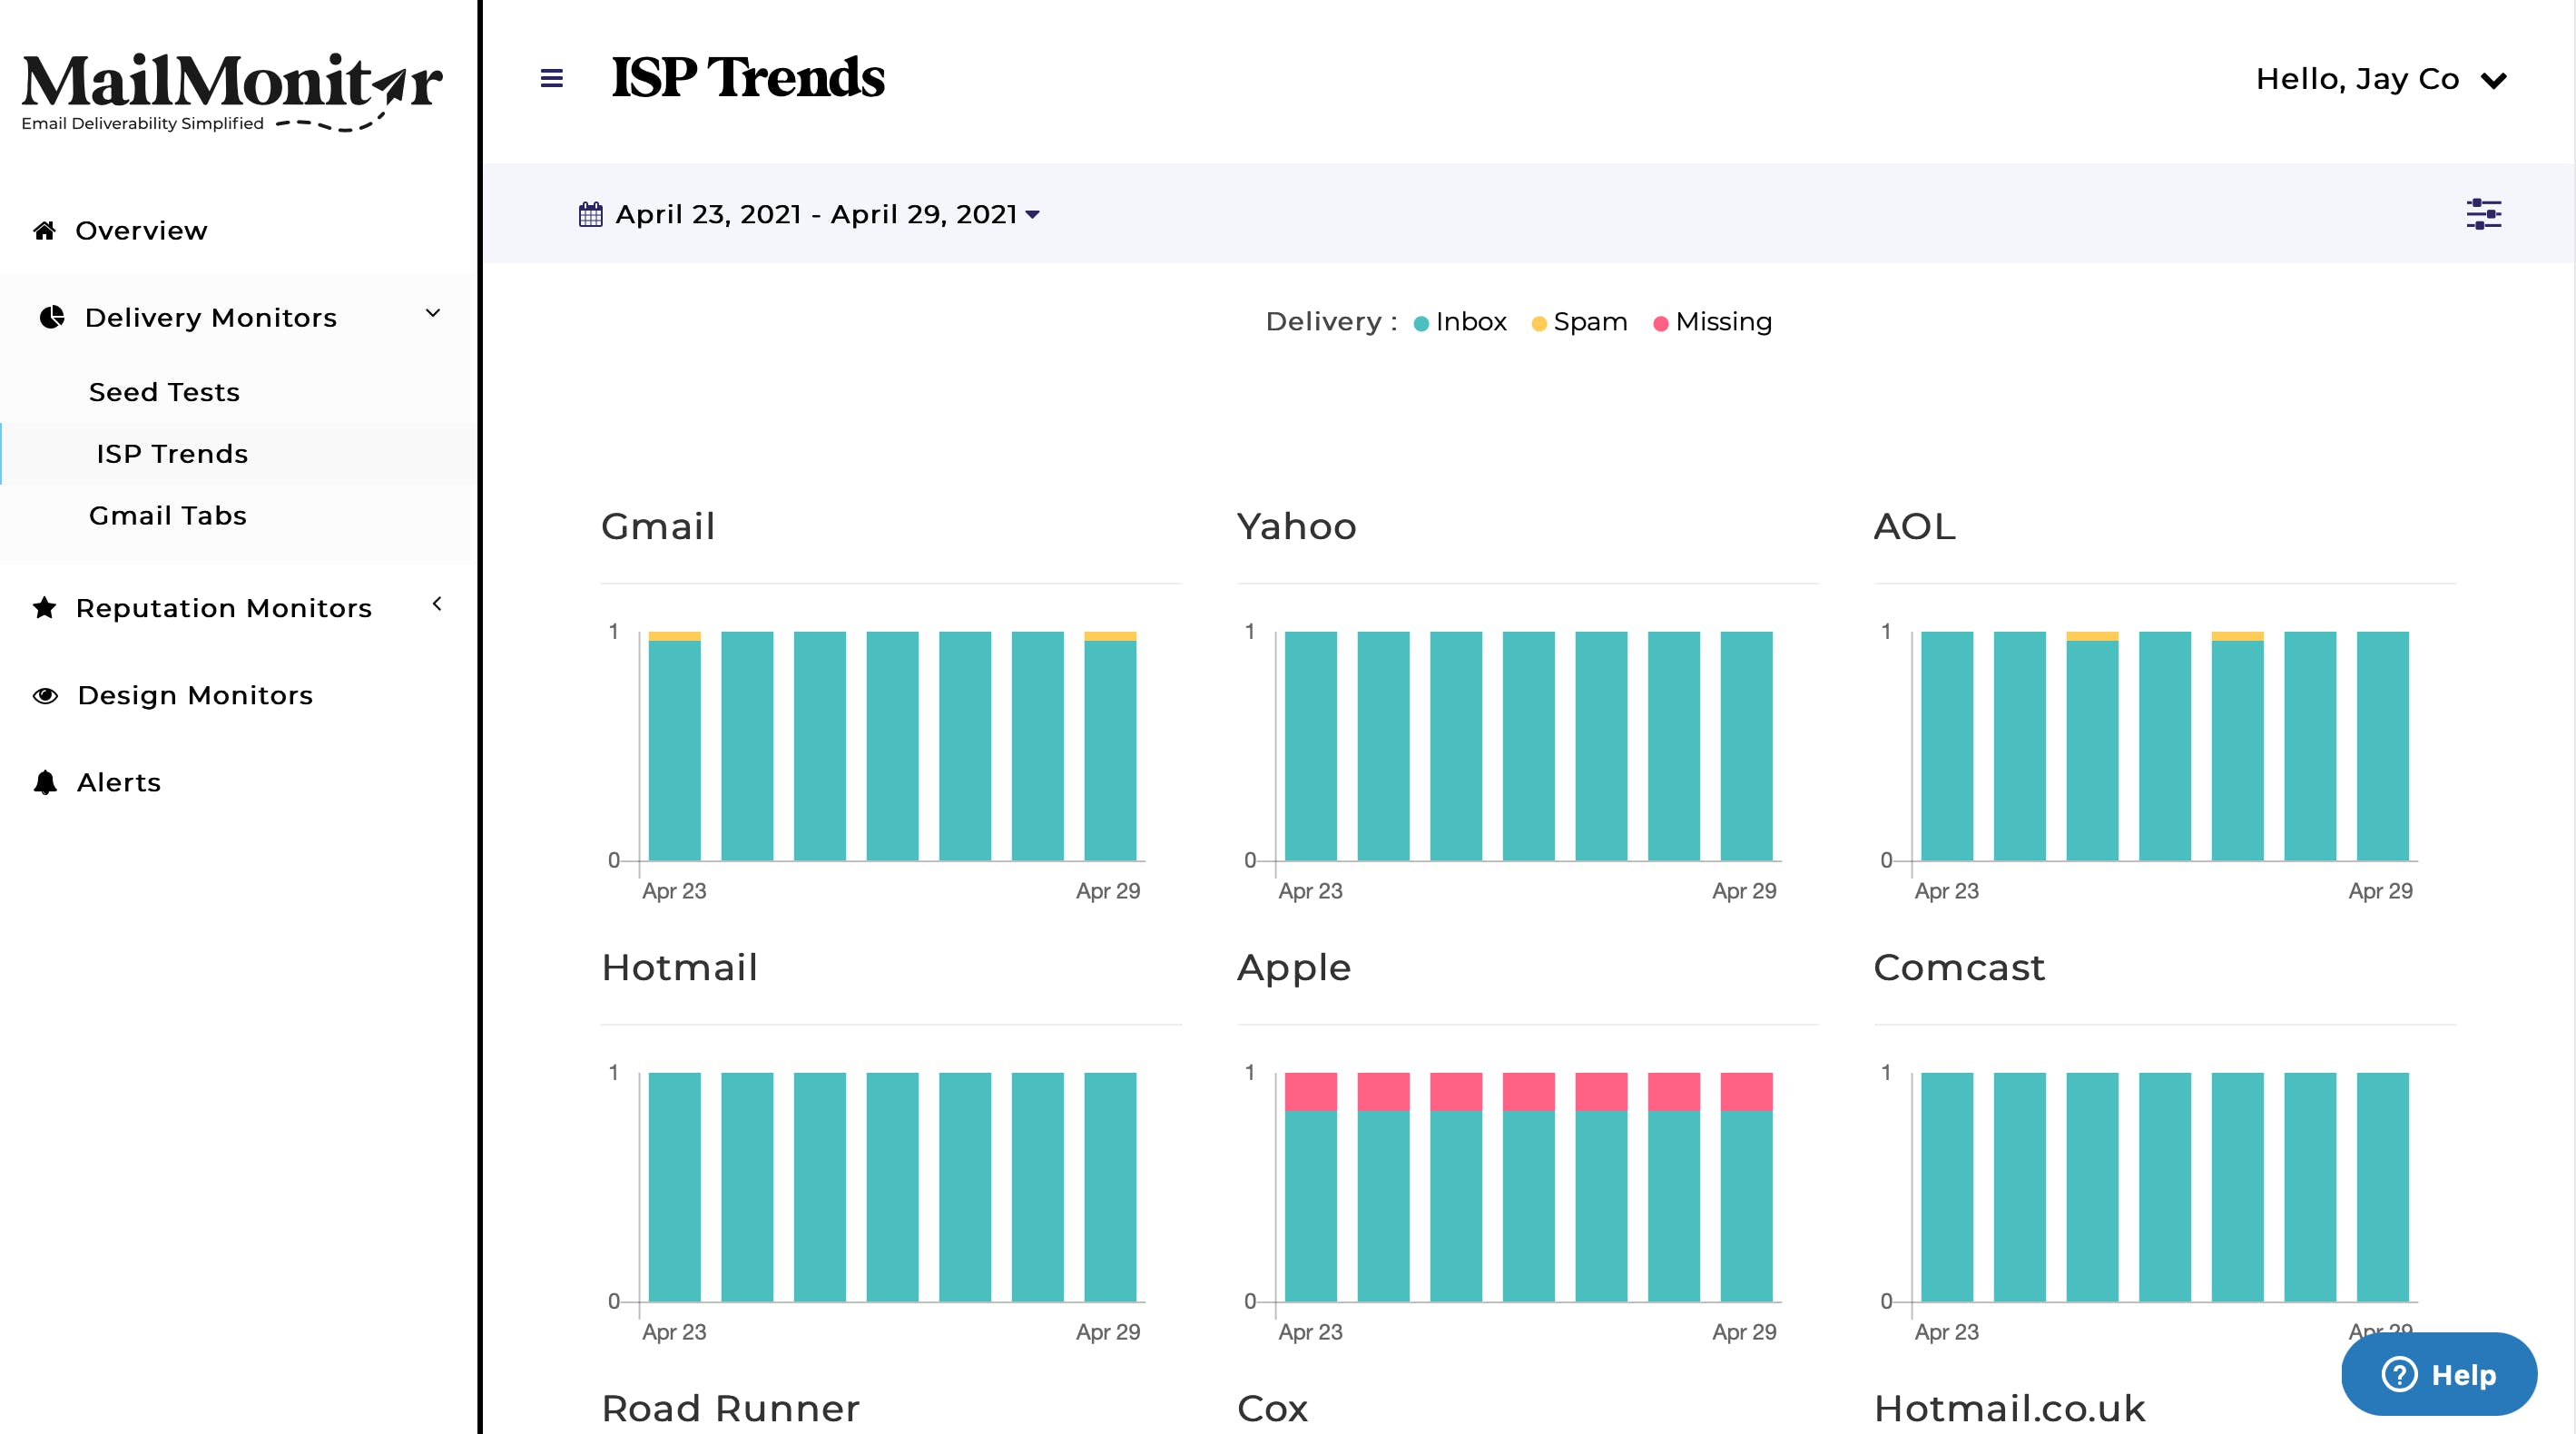Screen dimensions: 2576x1434
Task: Click the blue Help button
Action: [x=2438, y=1374]
